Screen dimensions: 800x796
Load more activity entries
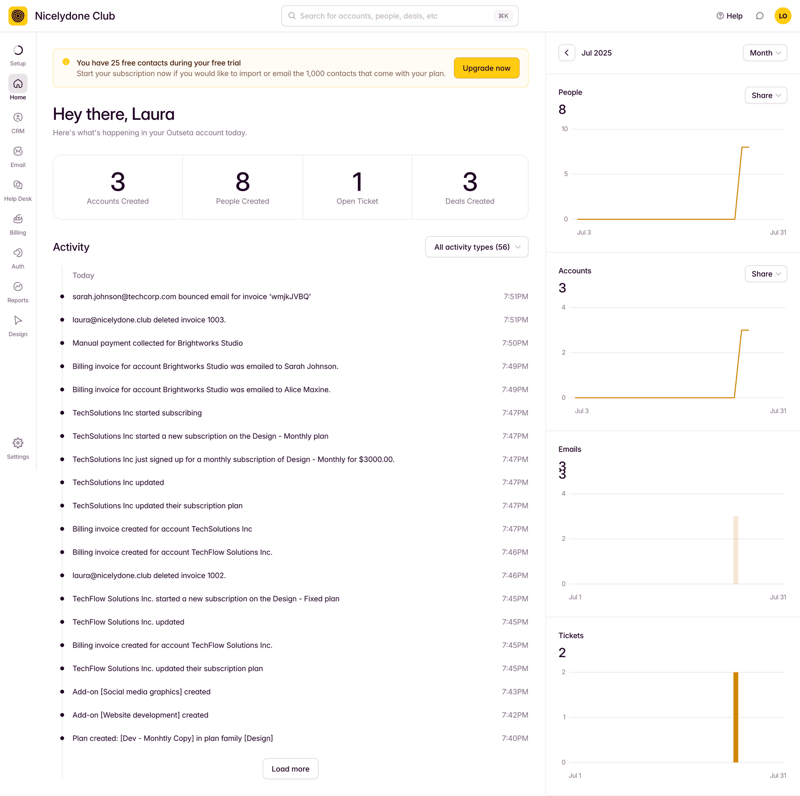tap(290, 768)
